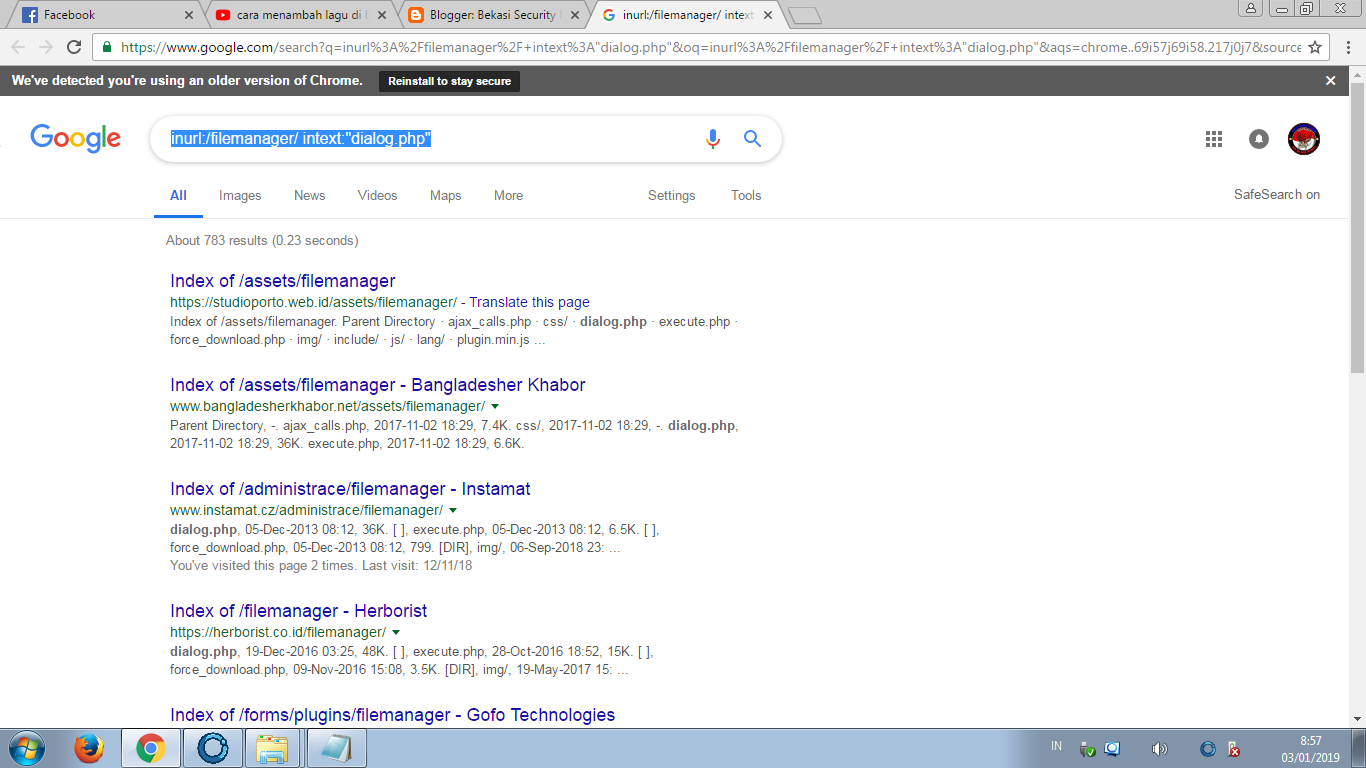This screenshot has width=1366, height=768.
Task: Open the taskbar clock showing 8:57
Action: click(x=1310, y=749)
